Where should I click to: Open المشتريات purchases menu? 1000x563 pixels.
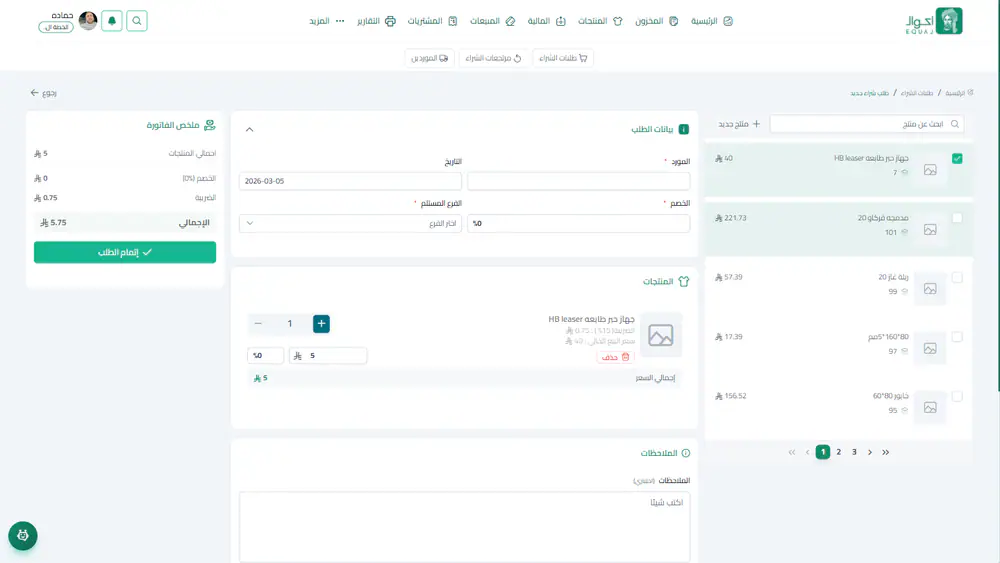(432, 21)
